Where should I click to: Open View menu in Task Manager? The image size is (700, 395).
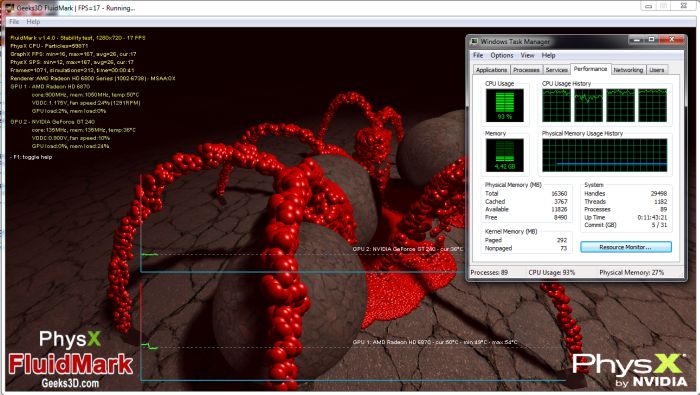click(x=527, y=55)
